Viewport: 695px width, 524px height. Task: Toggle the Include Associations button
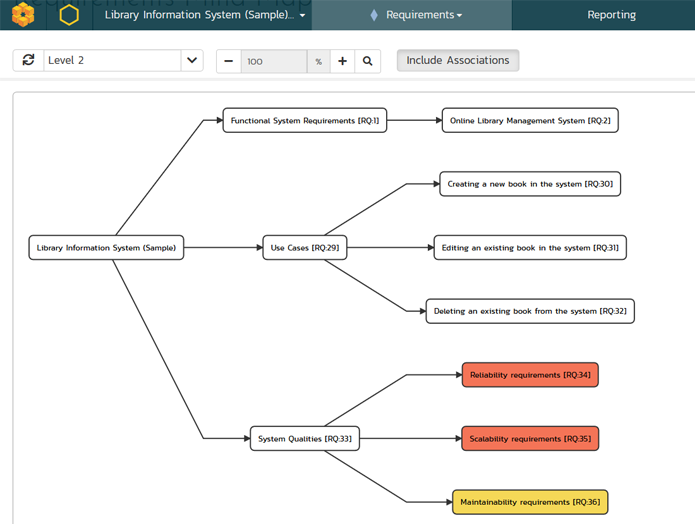pos(458,61)
